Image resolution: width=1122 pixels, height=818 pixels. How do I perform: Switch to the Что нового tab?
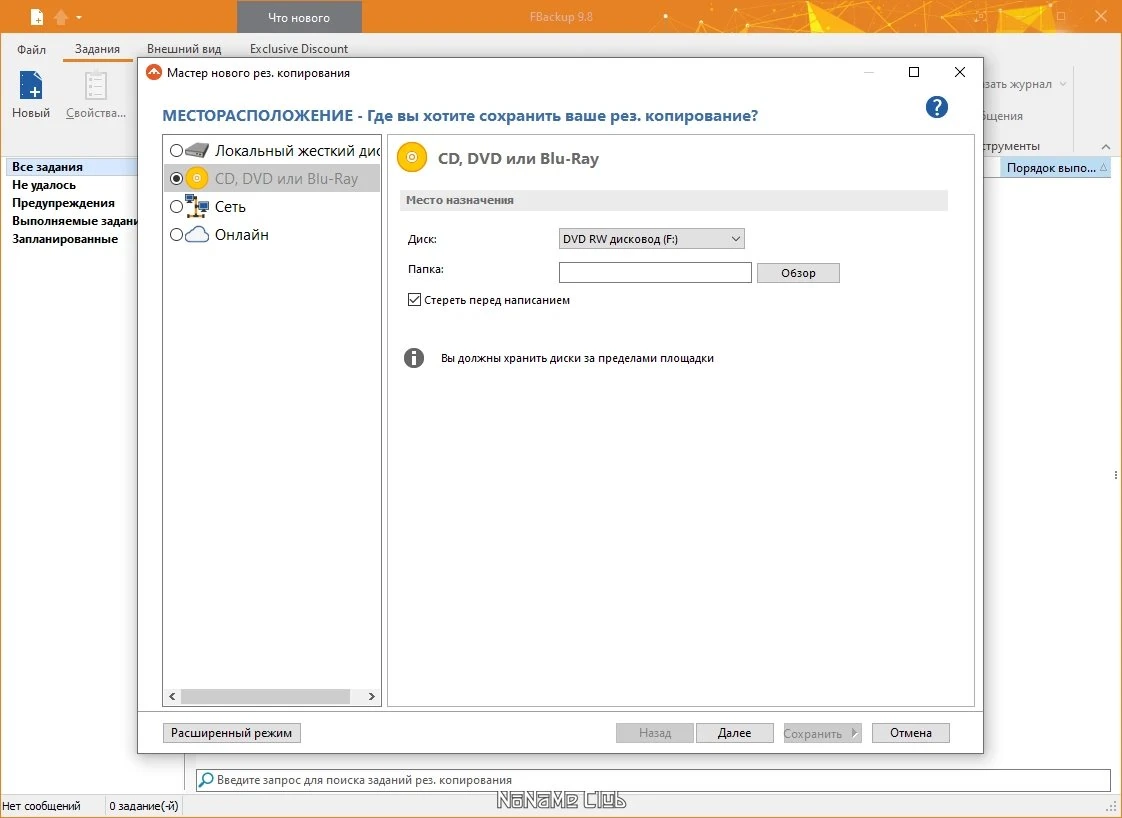tap(299, 17)
